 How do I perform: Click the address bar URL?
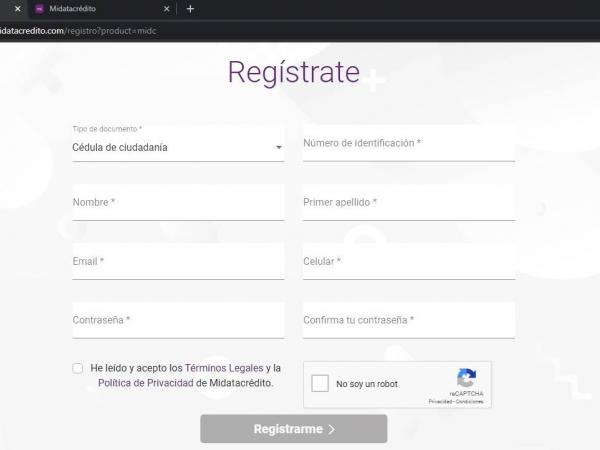[80, 31]
